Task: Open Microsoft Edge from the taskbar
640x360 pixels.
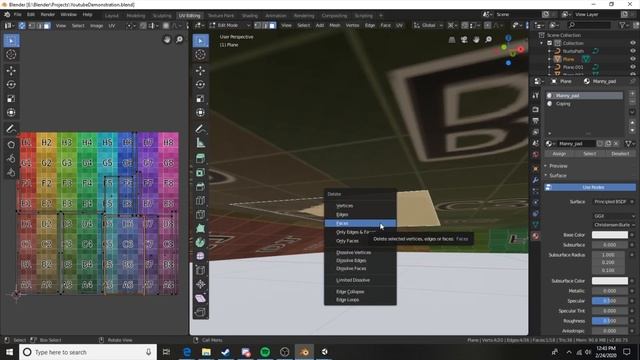Action: click(187, 352)
